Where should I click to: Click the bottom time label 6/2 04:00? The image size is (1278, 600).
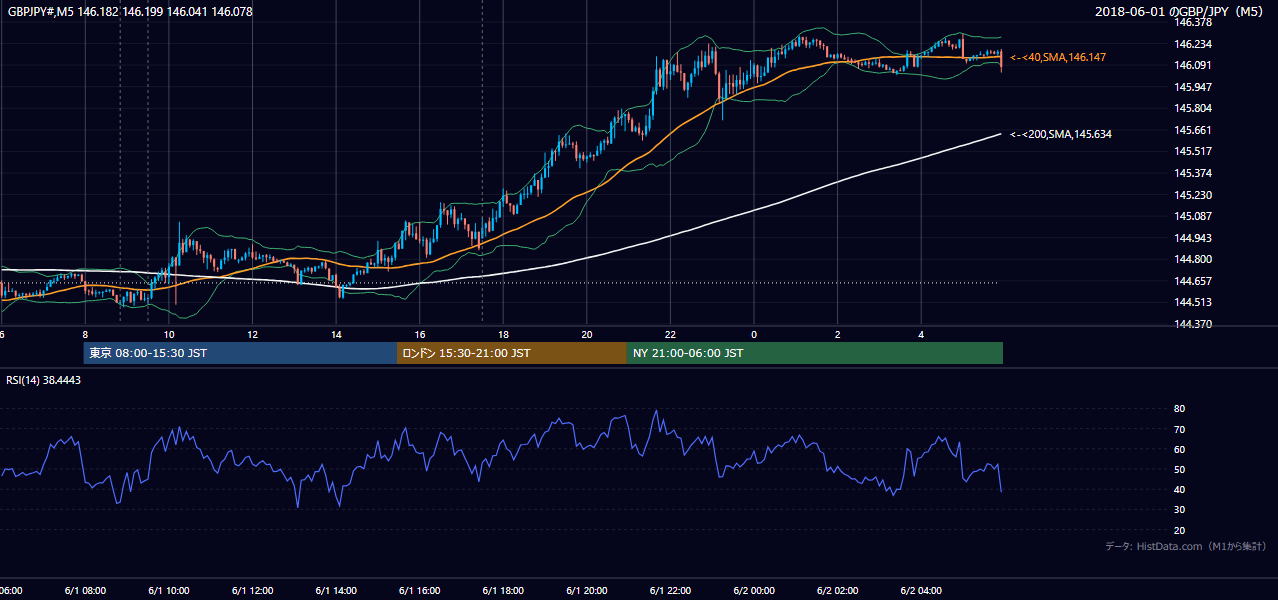coord(922,591)
